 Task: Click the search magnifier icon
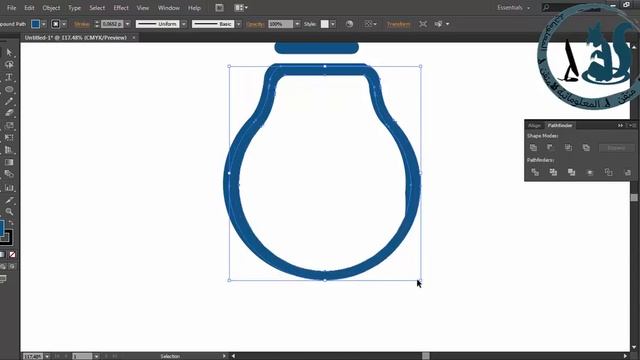[546, 7]
